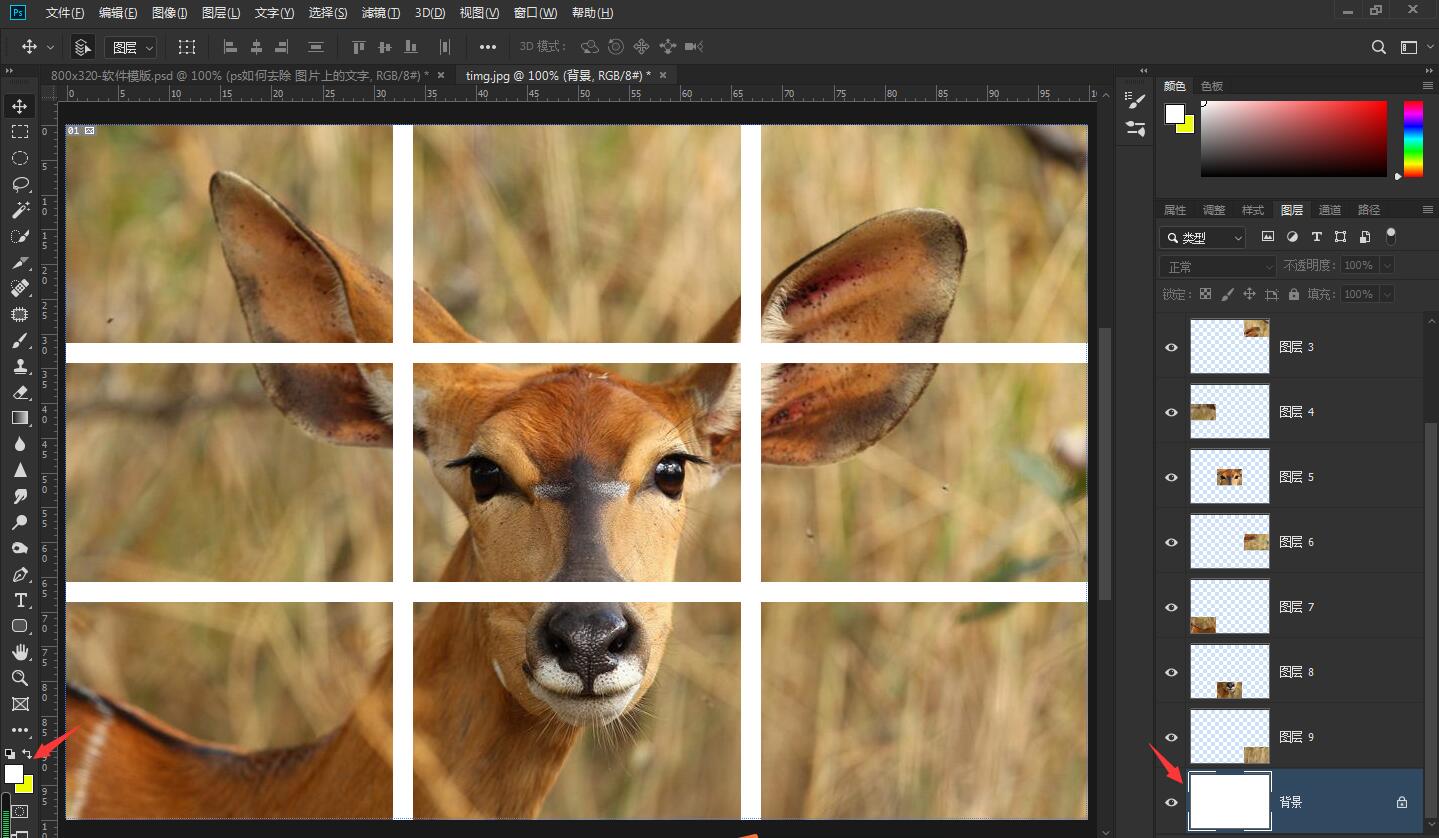Toggle visibility of 图层 6
The height and width of the screenshot is (838, 1439).
(x=1171, y=542)
